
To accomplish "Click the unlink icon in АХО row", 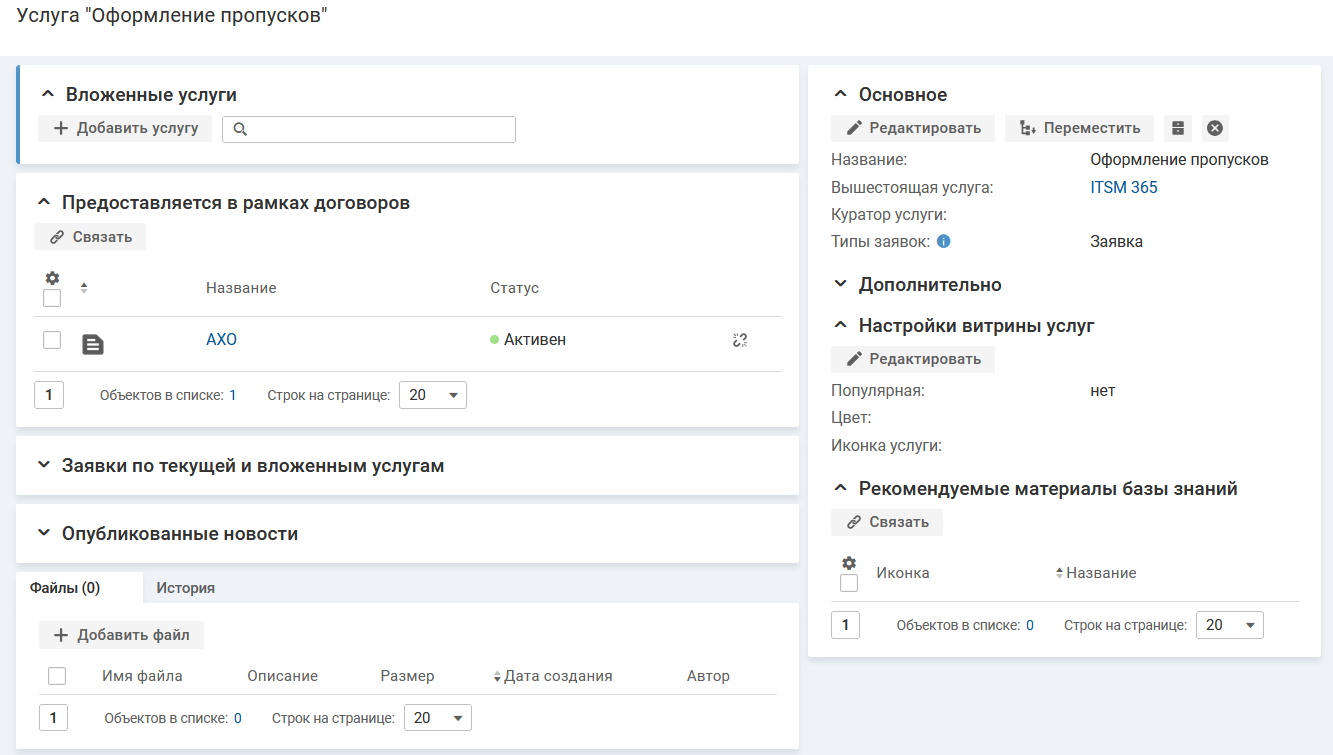I will (x=740, y=340).
